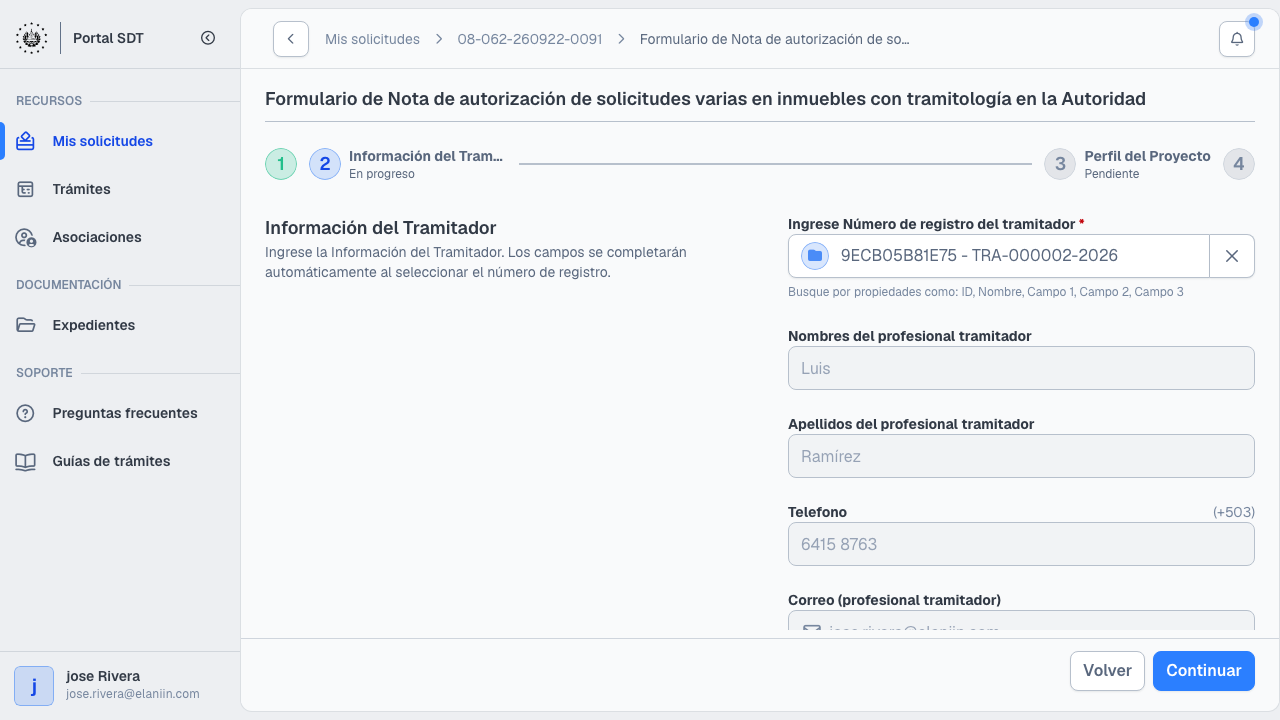
Task: Click the Mis solicitudes sidebar icon
Action: 26,141
